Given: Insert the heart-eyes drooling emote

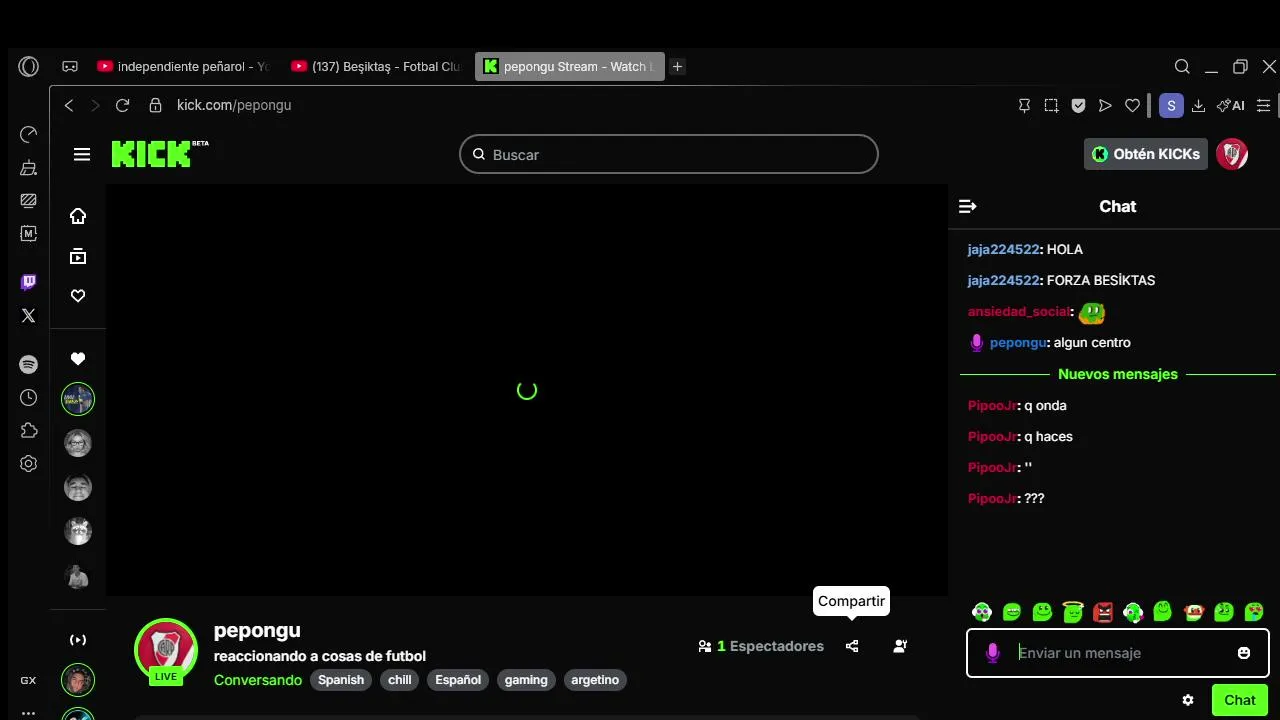Looking at the screenshot, I should tap(1254, 612).
